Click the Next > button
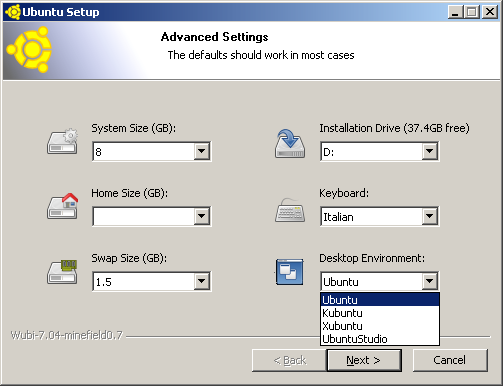 tap(364, 360)
